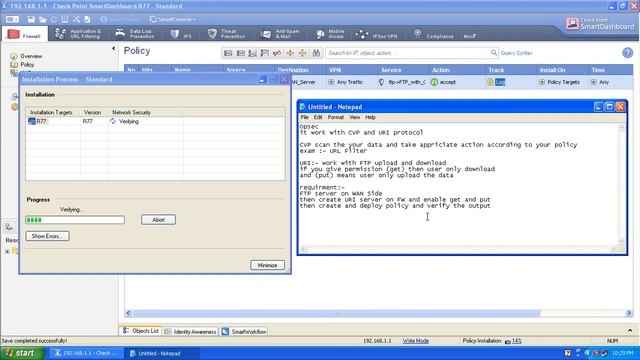Click the second add-rule icon in Policy toolbar

click(x=241, y=53)
